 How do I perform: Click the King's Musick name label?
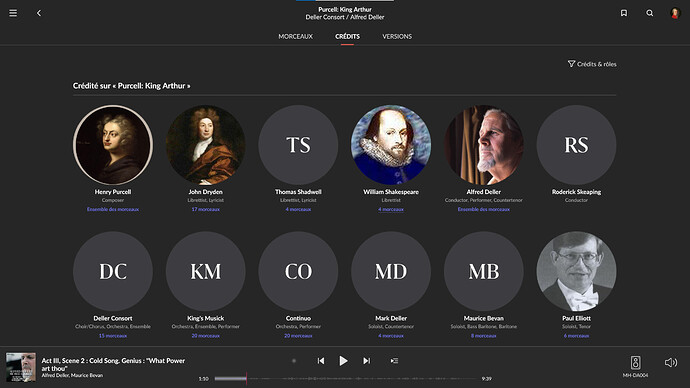pos(206,318)
